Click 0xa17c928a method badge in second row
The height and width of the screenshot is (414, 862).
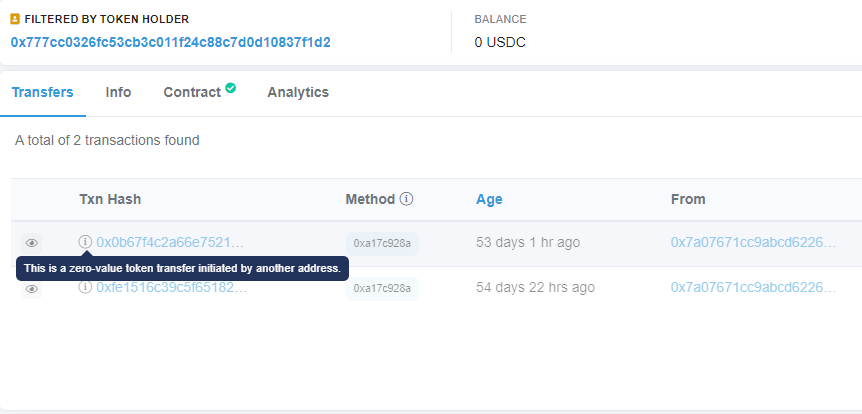(x=383, y=289)
